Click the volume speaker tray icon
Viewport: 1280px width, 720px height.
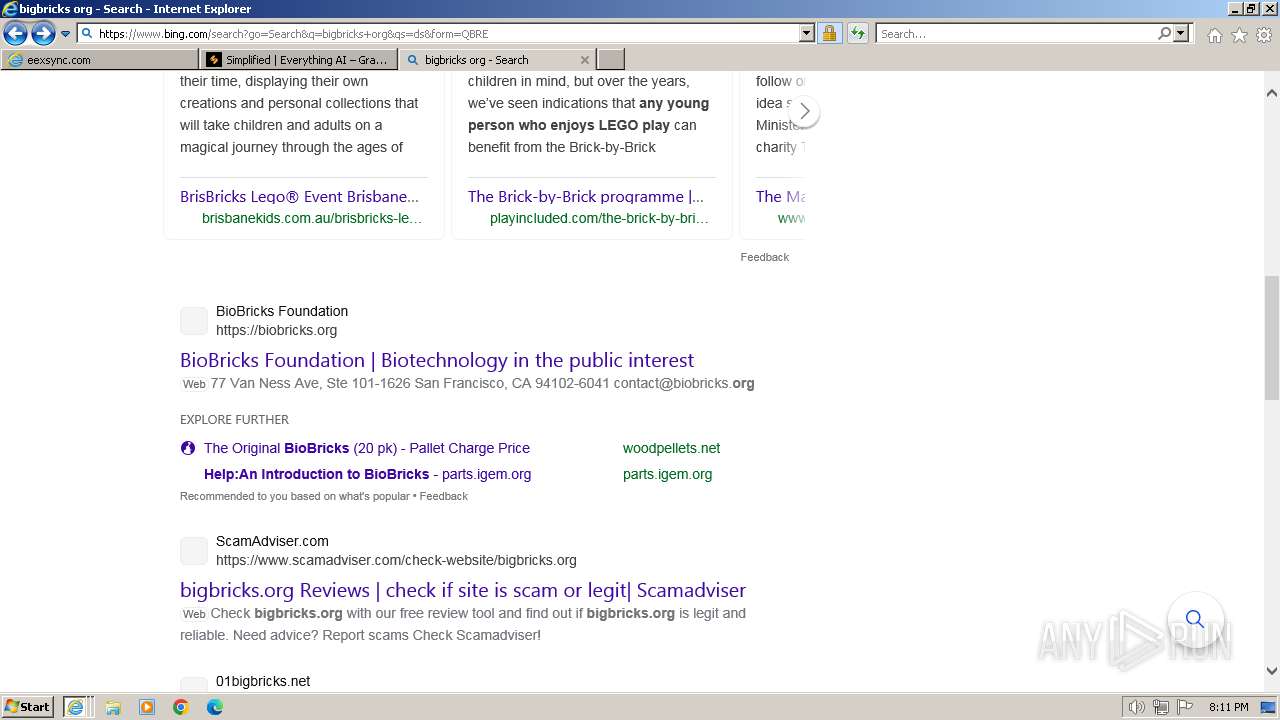pyautogui.click(x=1137, y=707)
